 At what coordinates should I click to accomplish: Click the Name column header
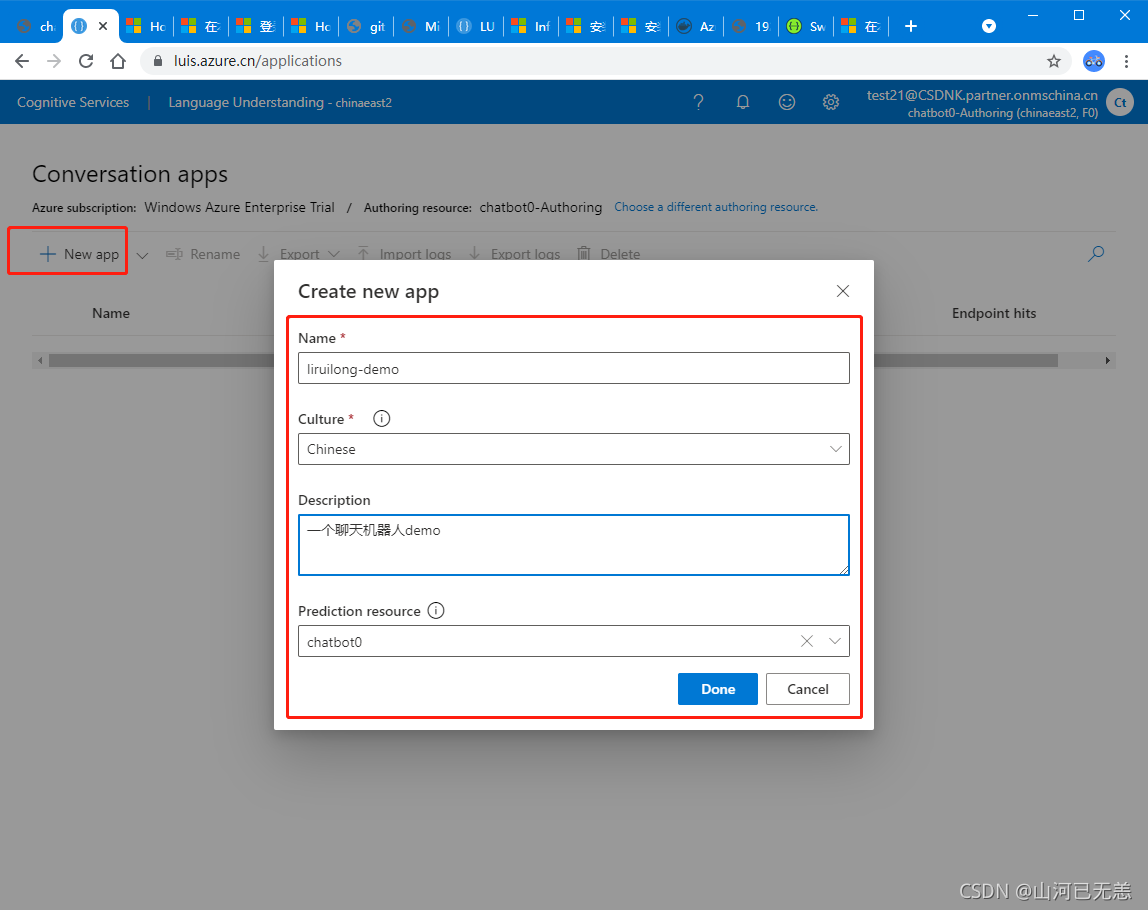111,313
